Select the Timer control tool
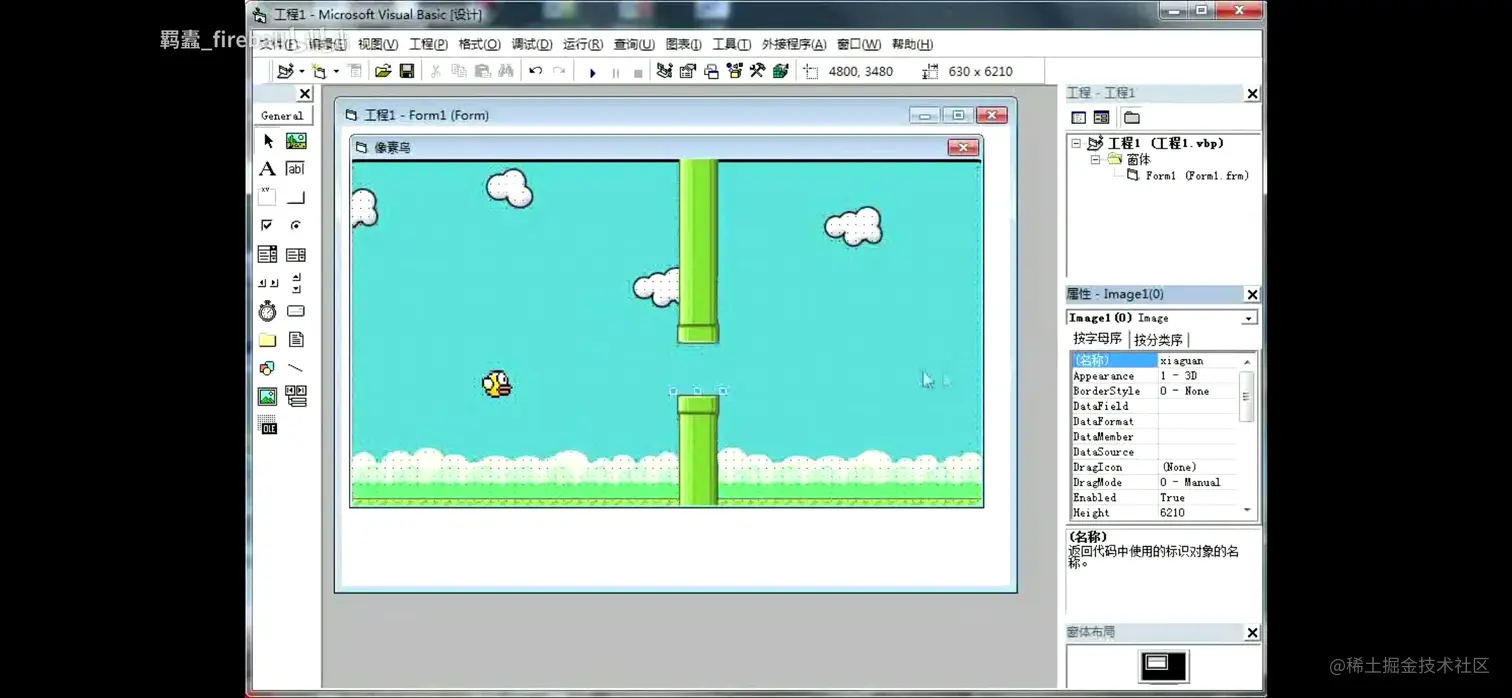1512x698 pixels. [x=268, y=311]
